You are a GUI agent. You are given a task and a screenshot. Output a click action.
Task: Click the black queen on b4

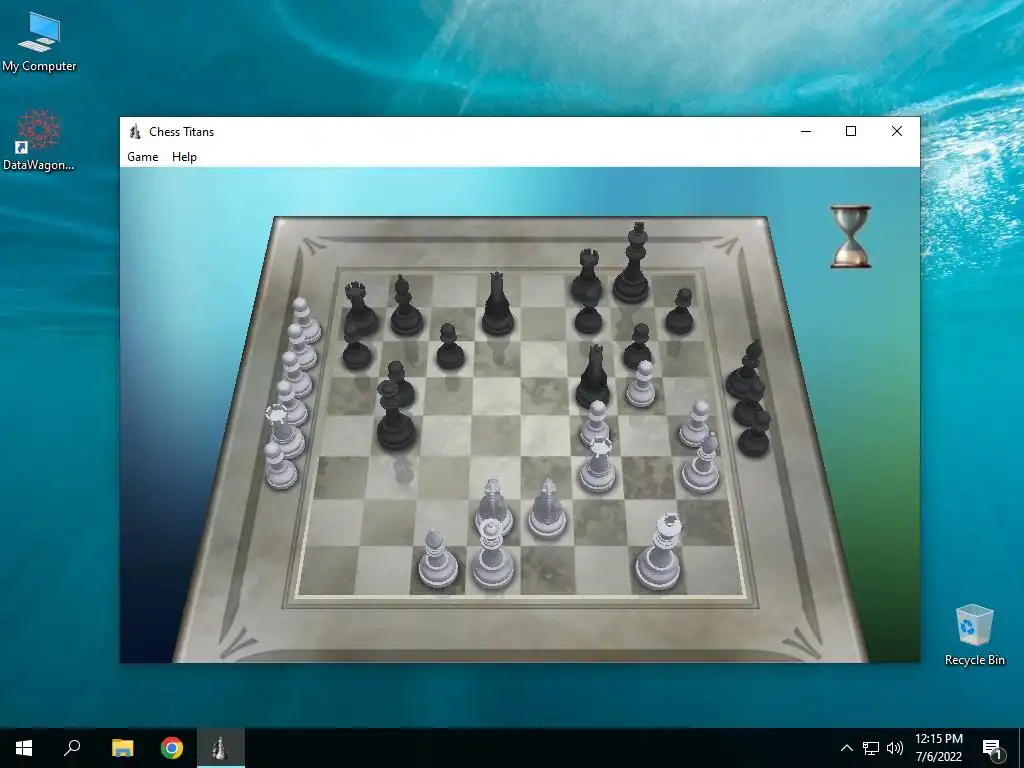point(395,416)
